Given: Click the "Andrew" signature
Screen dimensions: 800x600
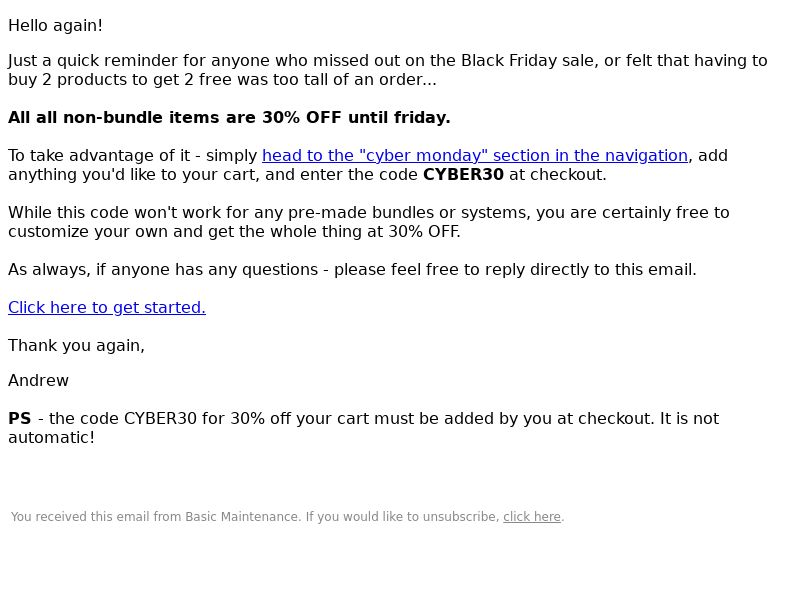Looking at the screenshot, I should (38, 380).
